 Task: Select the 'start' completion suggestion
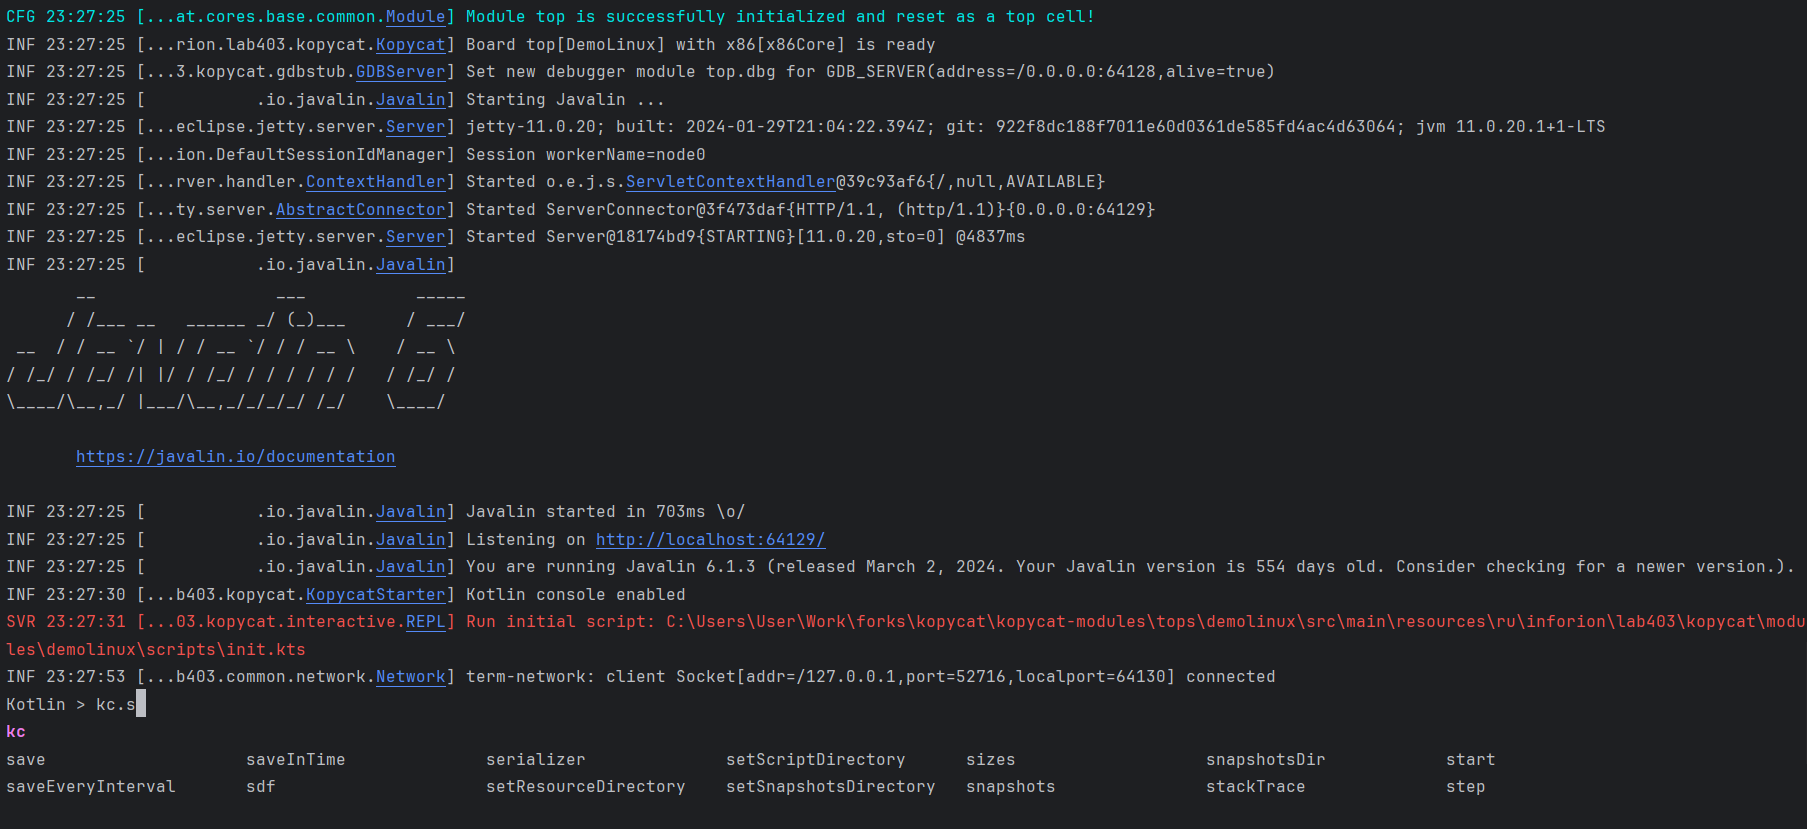(x=1471, y=760)
